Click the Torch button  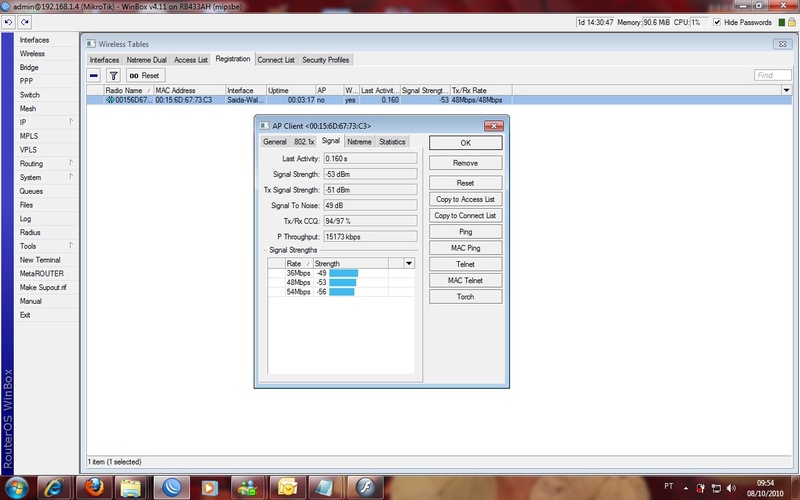click(x=465, y=297)
